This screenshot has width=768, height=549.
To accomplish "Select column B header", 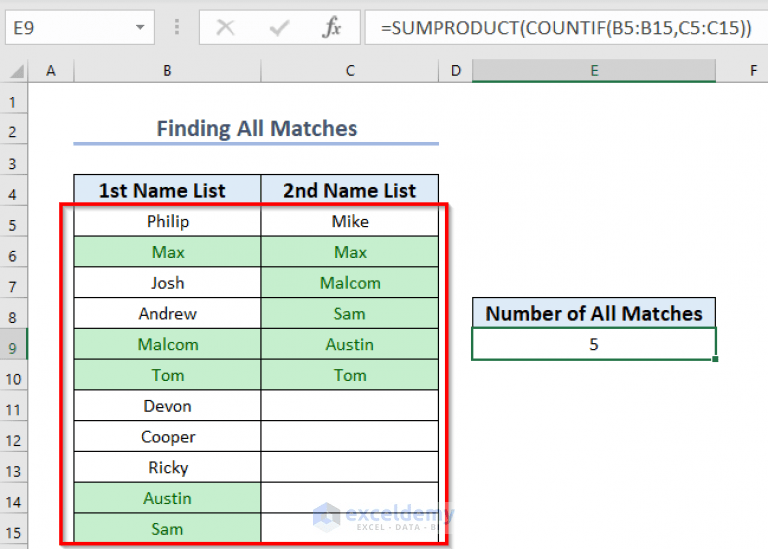I will tap(167, 71).
